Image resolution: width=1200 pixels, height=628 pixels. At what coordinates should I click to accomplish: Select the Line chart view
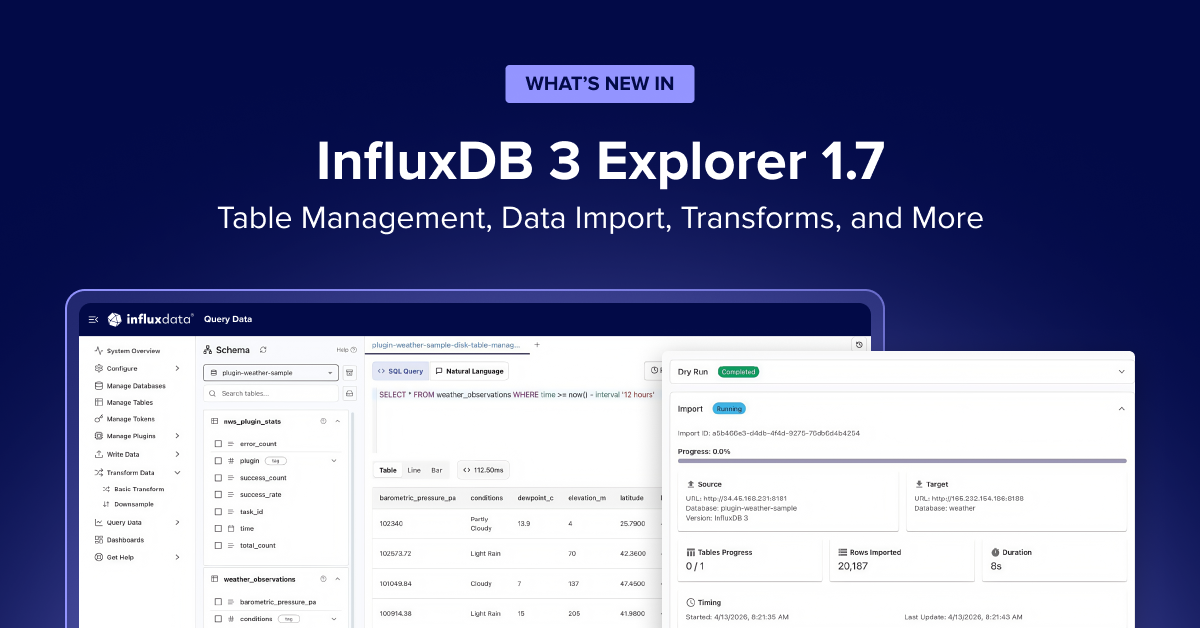pyautogui.click(x=414, y=469)
